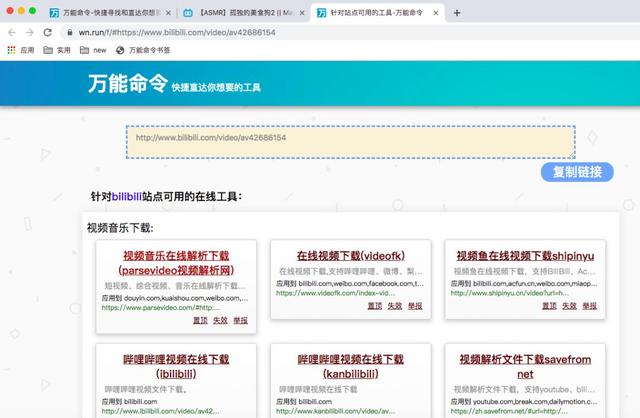Go back with the browser back arrow
This screenshot has width=640, height=418.
12,32
